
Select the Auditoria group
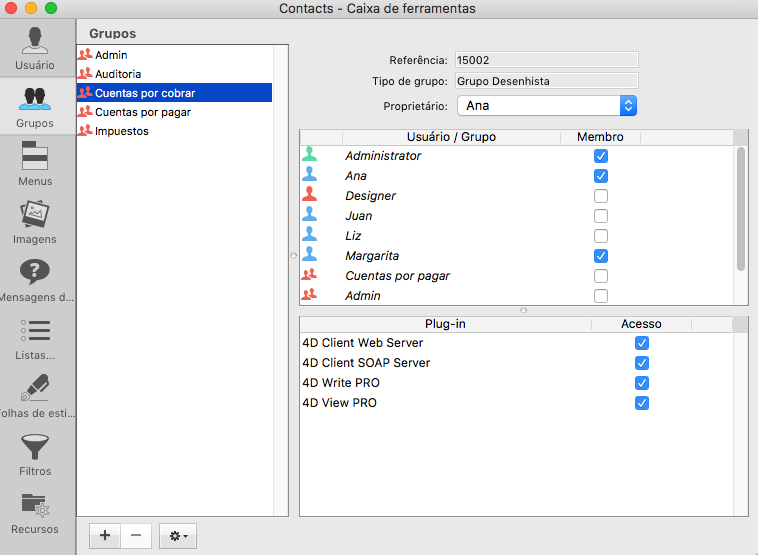tap(175, 74)
